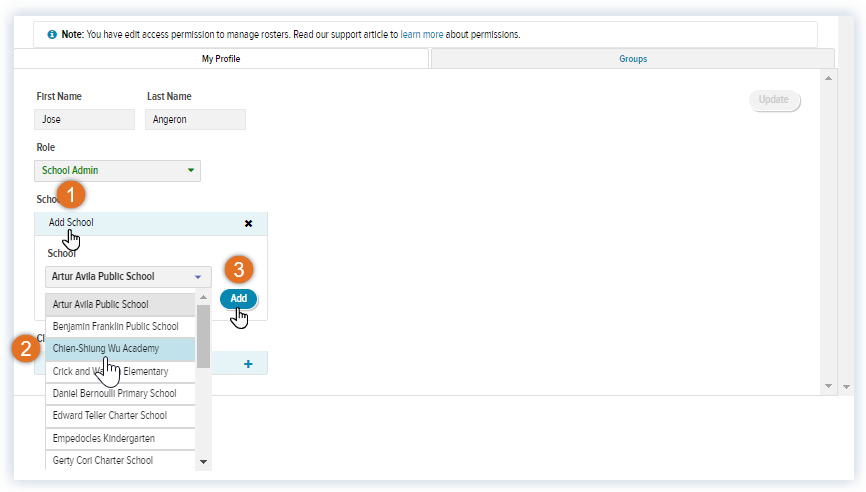Click the Add button
Screen dimensions: 866x492
[239, 299]
